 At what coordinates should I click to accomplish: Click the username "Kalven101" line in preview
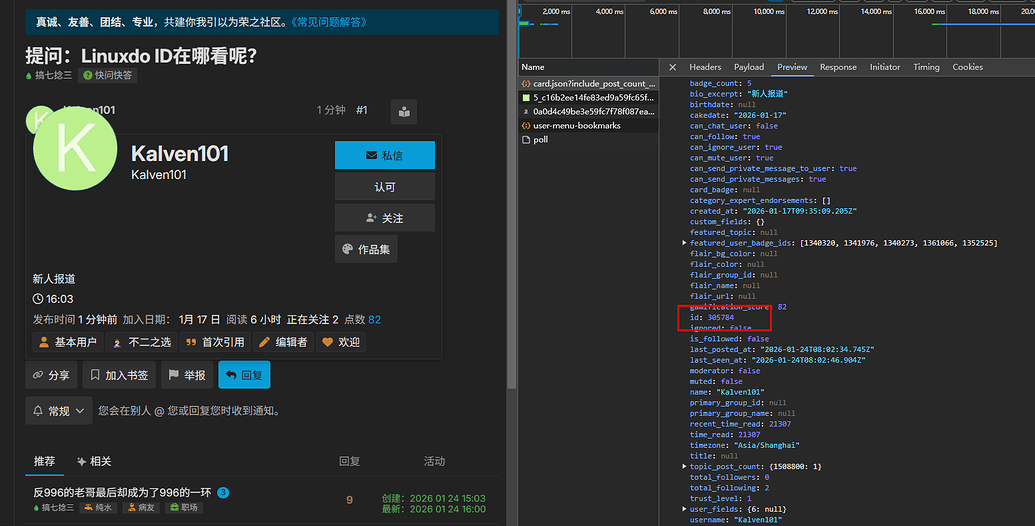pos(735,520)
